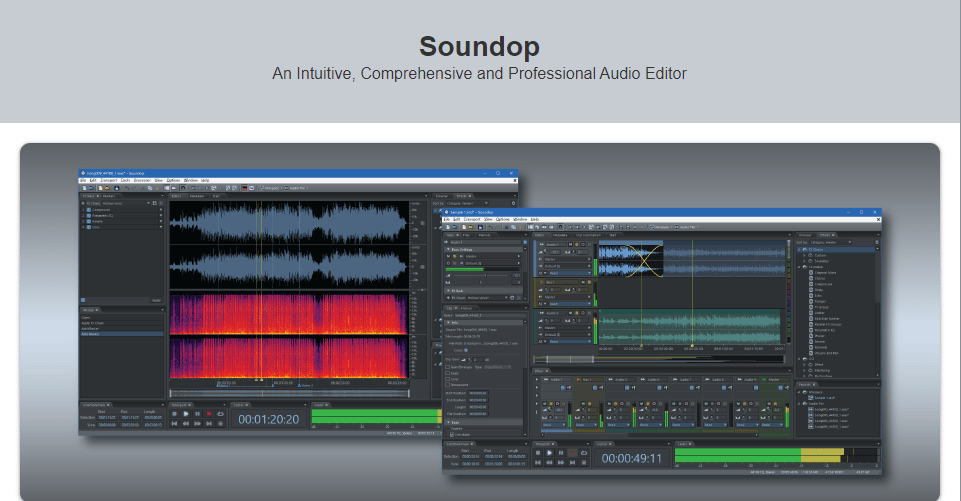Click Record in the left Soundop window transport

click(209, 414)
